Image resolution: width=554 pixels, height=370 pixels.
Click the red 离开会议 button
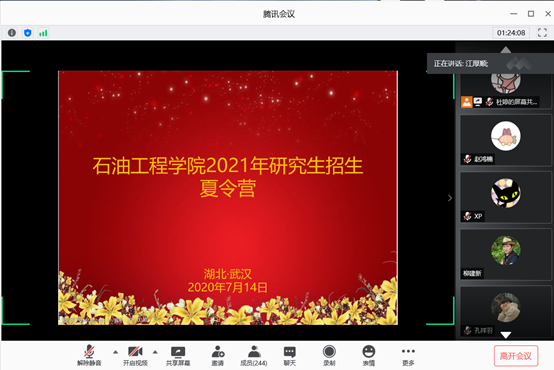pyautogui.click(x=516, y=356)
